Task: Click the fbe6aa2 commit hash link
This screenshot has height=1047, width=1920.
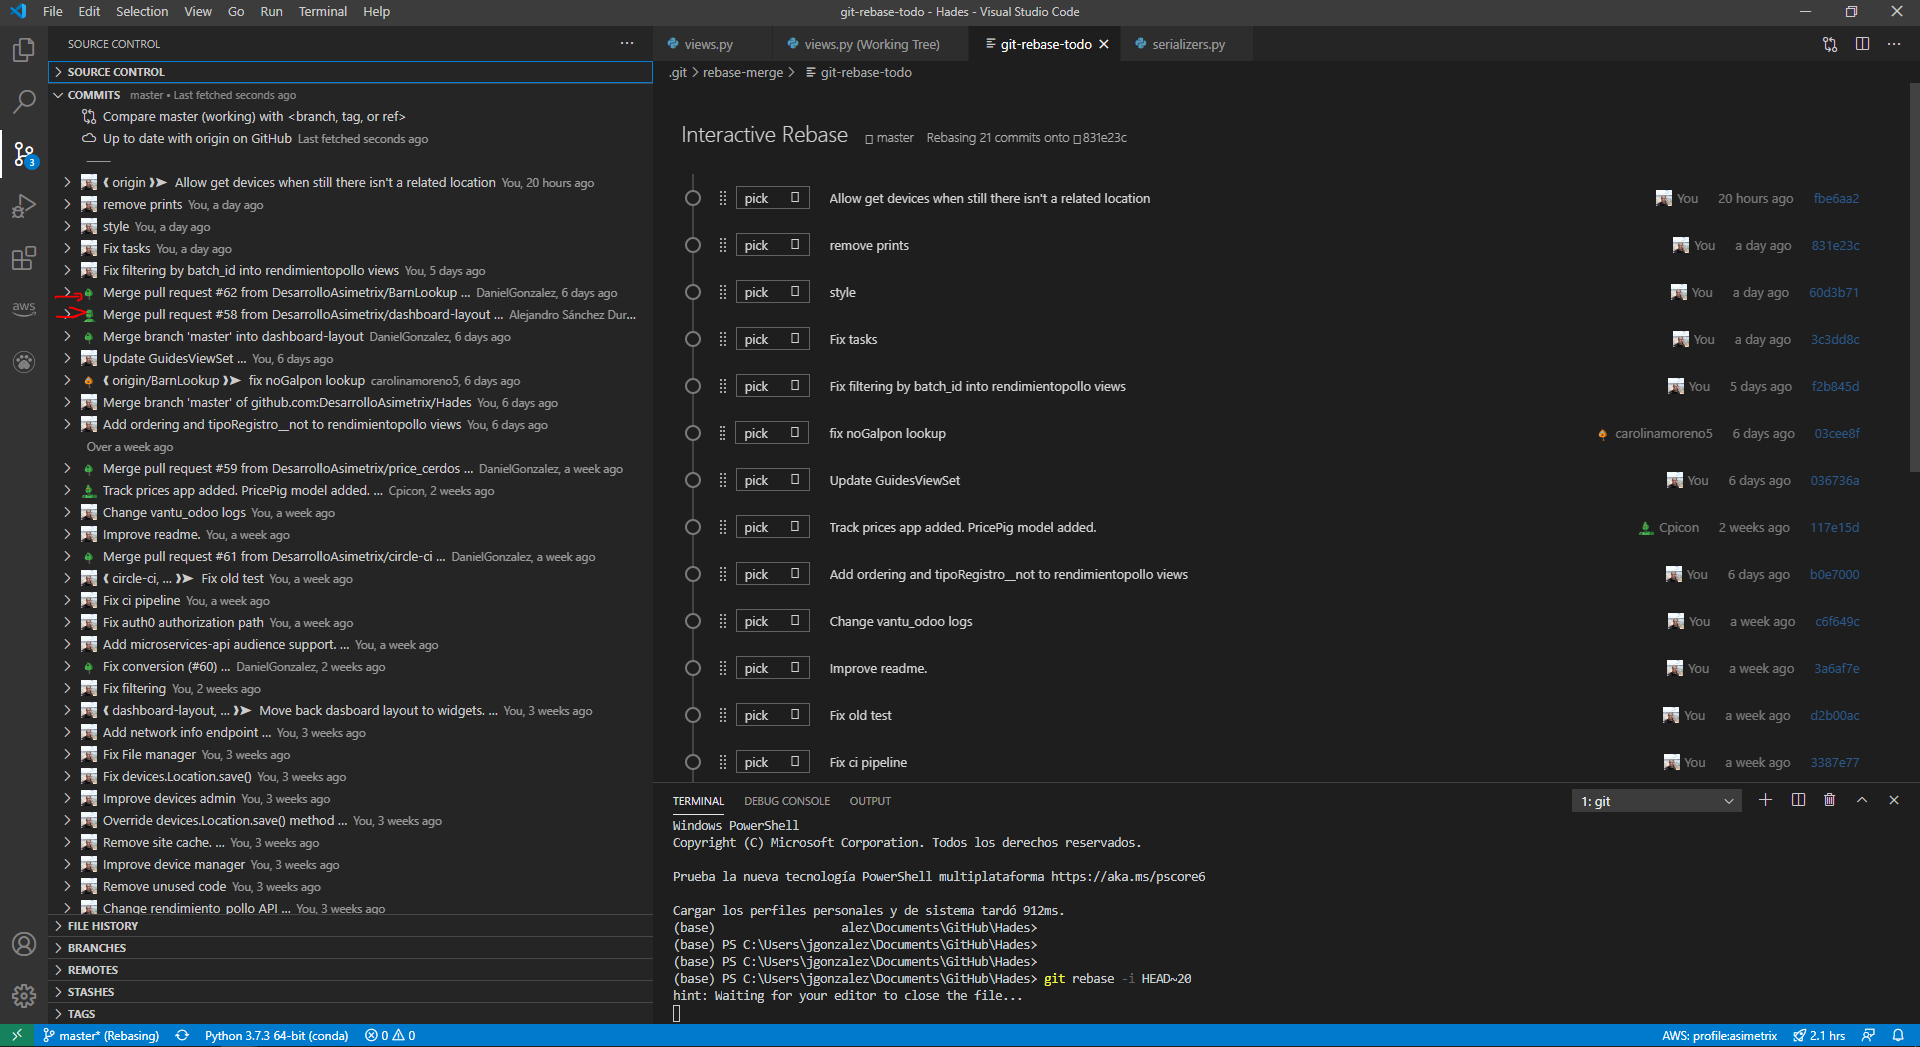Action: (x=1836, y=198)
